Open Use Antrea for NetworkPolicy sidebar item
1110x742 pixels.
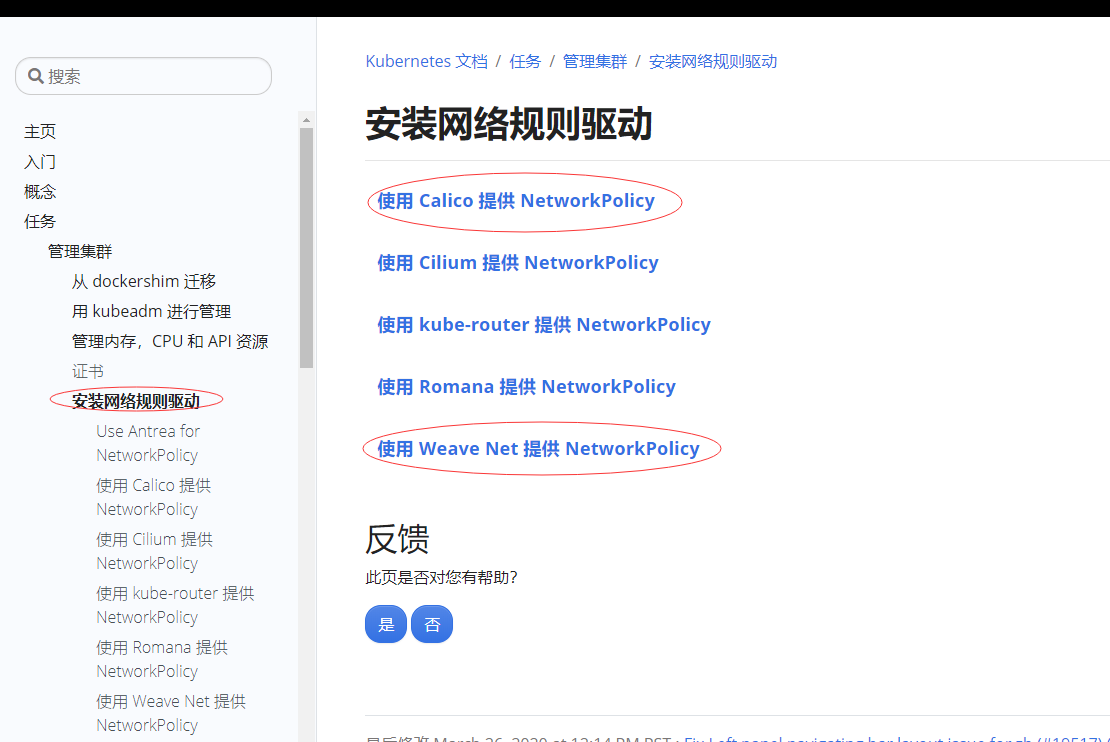click(x=148, y=443)
